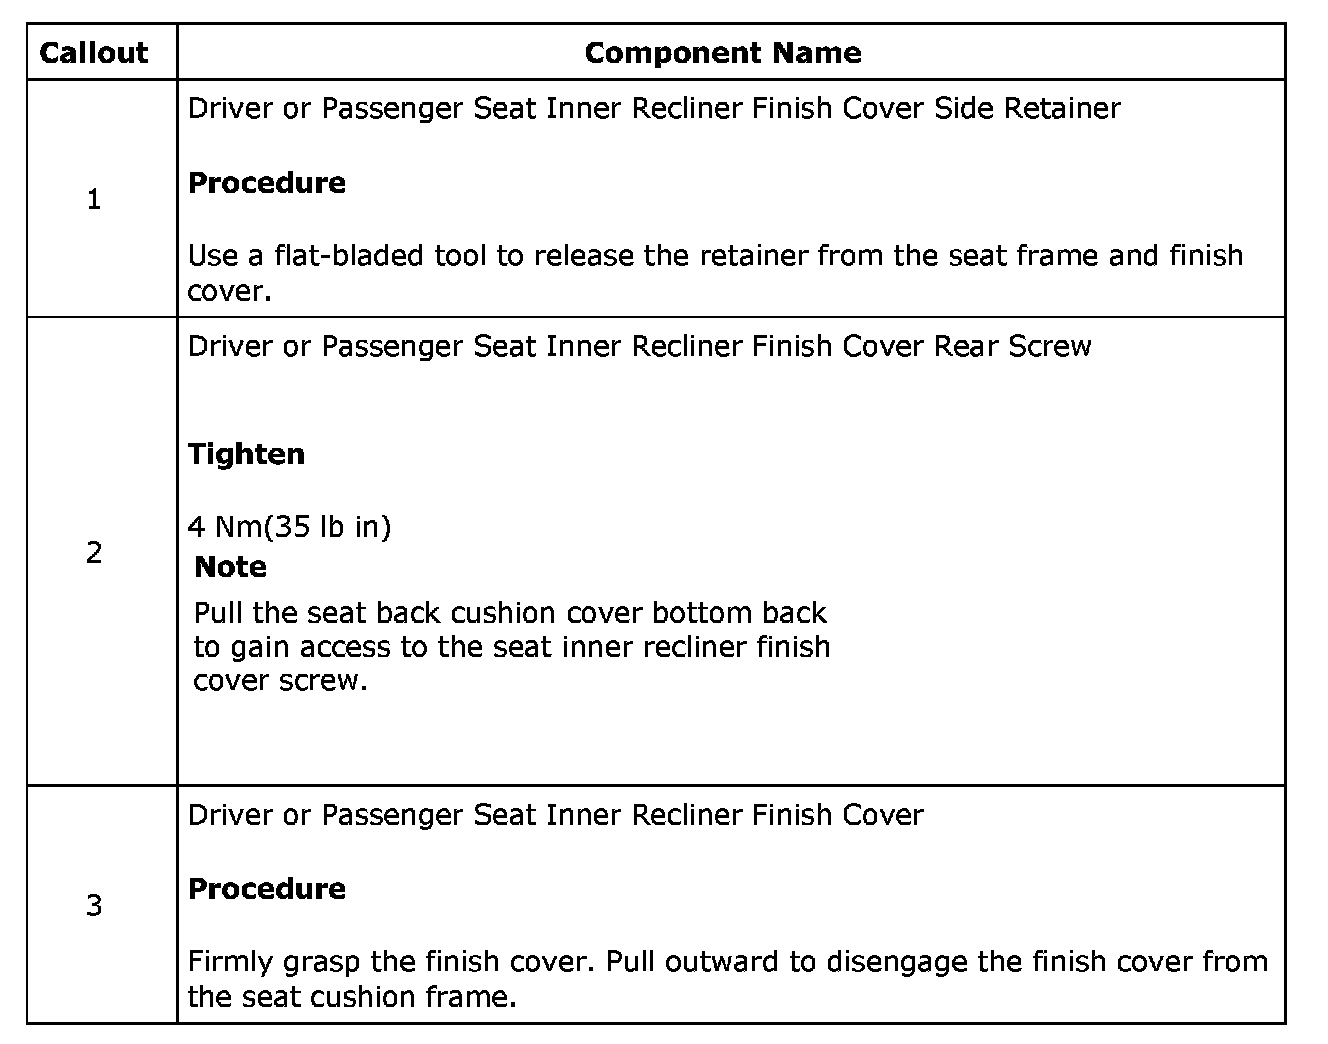Click the Callout column header
Screen dimensions: 1328x1044
(94, 53)
